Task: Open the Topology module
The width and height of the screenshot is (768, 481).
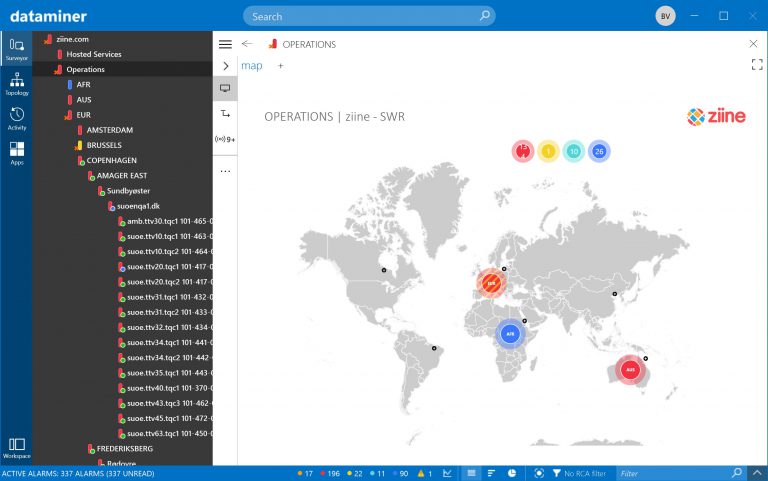Action: (16, 84)
